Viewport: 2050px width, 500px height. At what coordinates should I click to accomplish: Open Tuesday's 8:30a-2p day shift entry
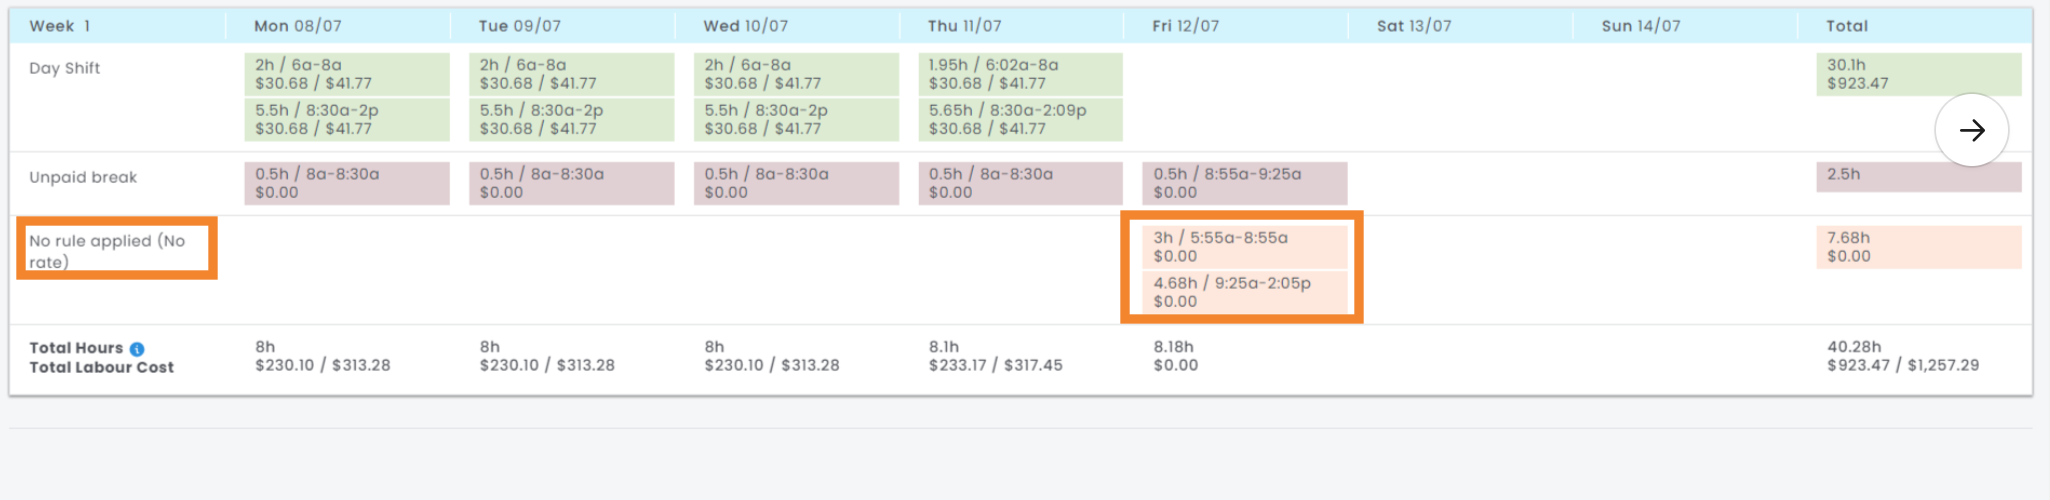click(571, 119)
